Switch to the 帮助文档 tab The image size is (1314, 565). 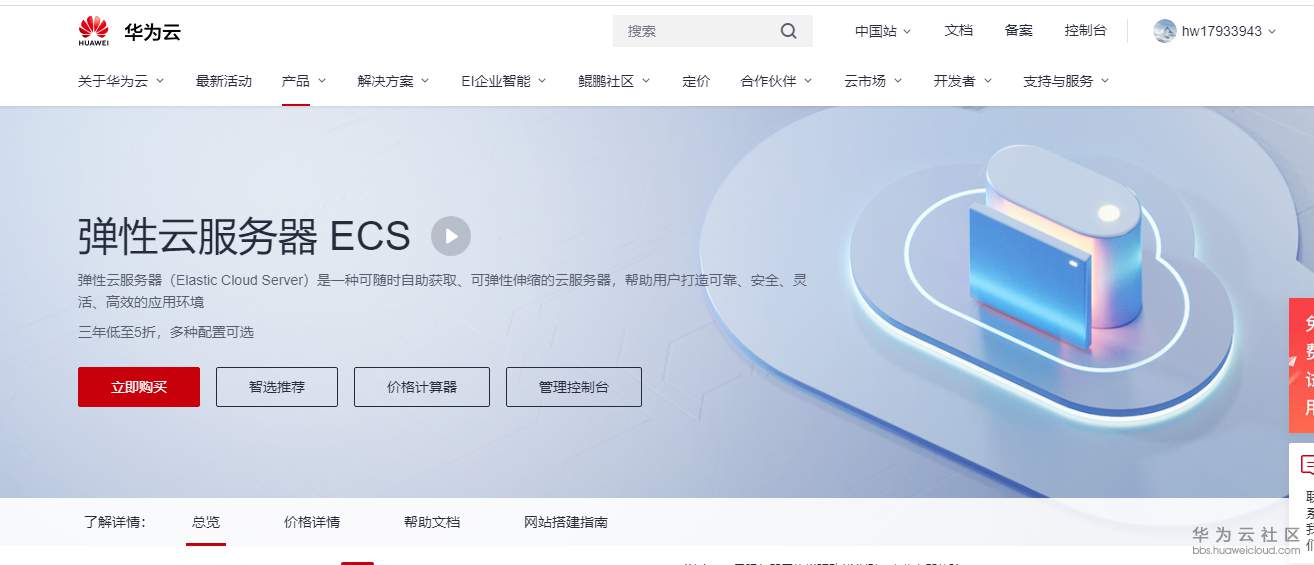432,522
